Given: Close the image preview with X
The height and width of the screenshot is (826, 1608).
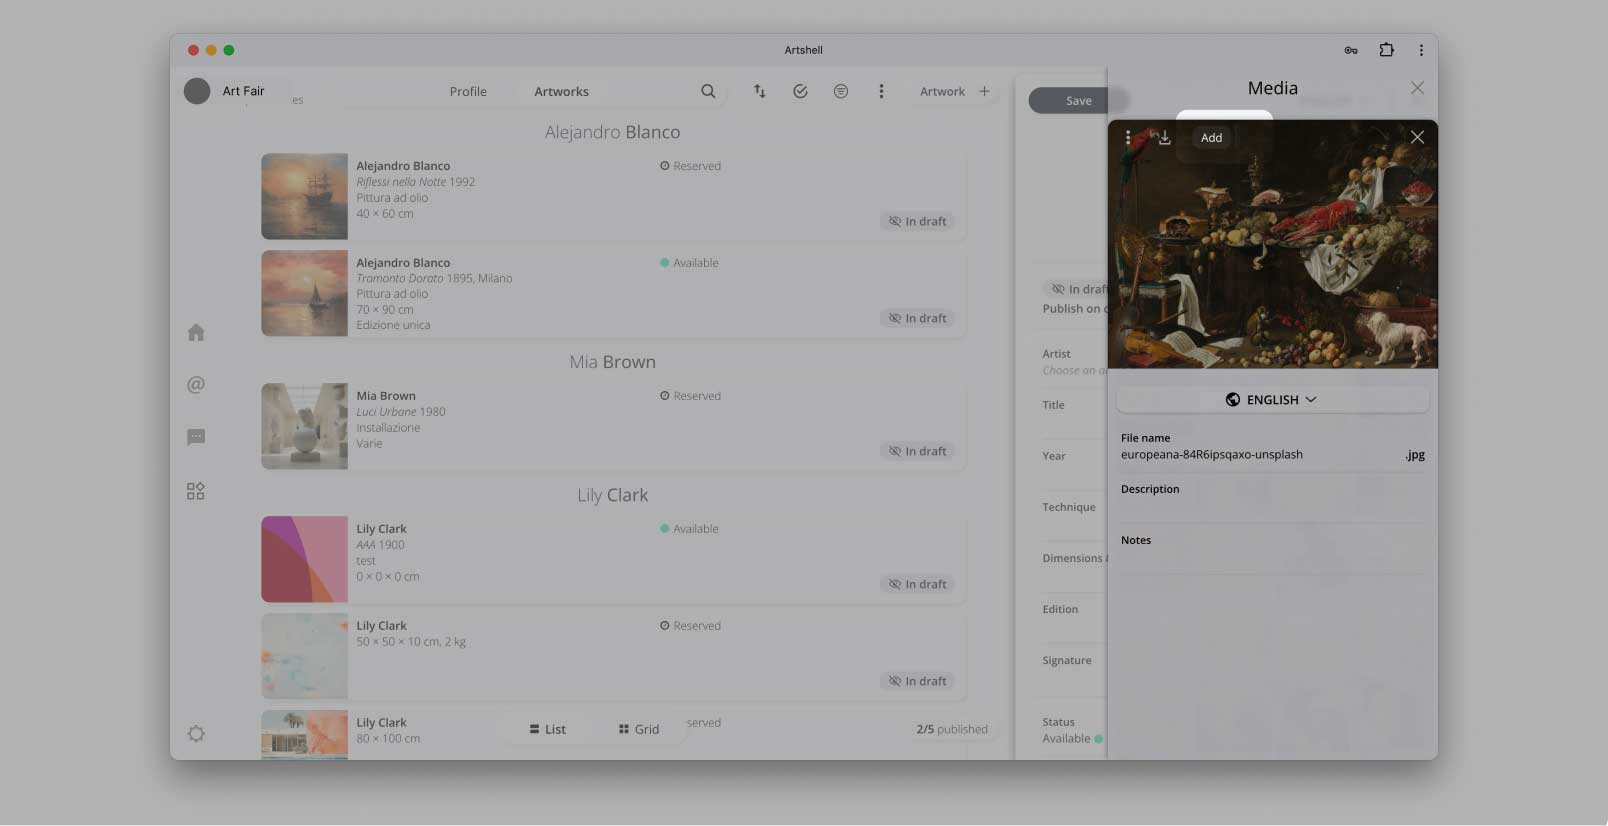Looking at the screenshot, I should [1417, 137].
